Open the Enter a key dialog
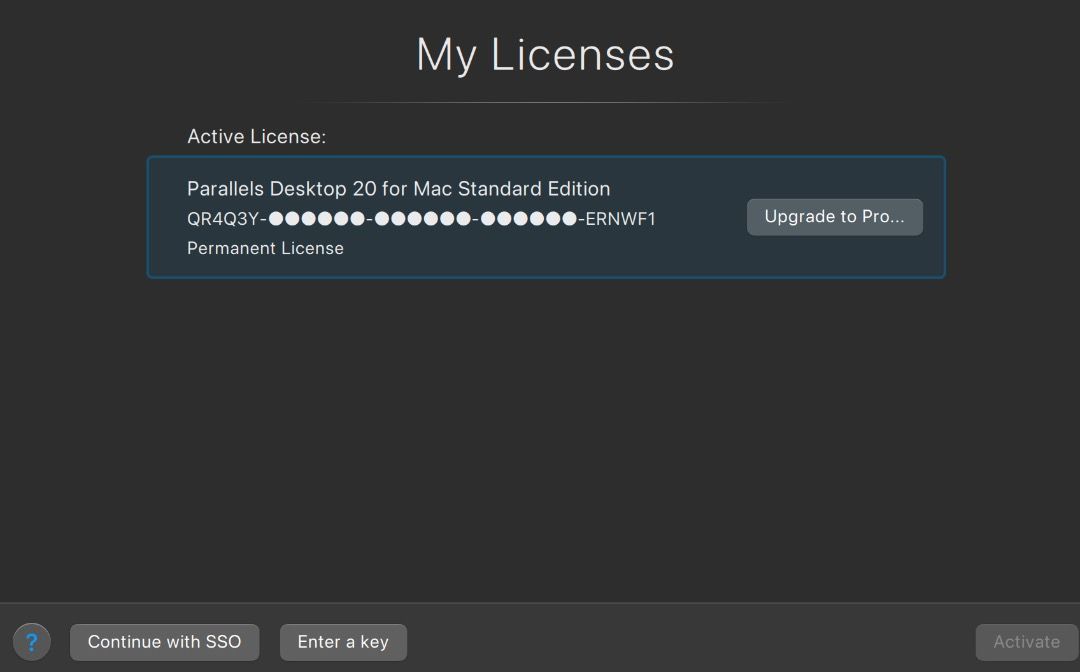The height and width of the screenshot is (672, 1080). [343, 642]
